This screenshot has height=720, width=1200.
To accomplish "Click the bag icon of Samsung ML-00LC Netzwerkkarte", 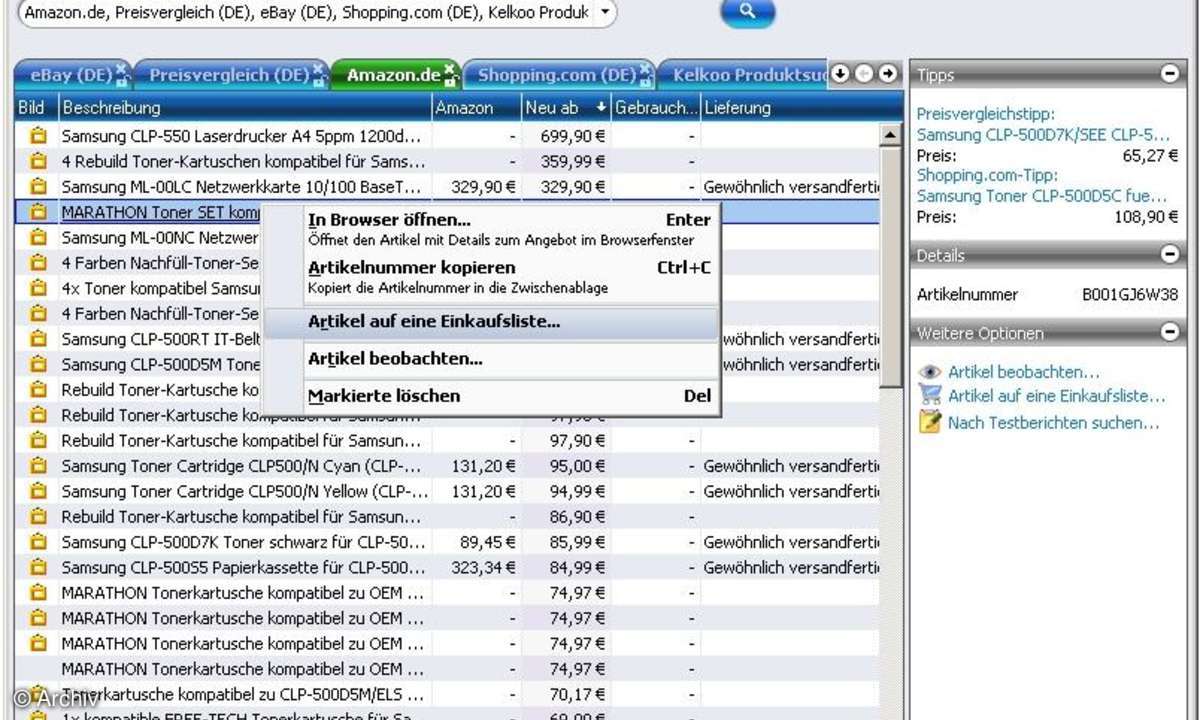I will pyautogui.click(x=38, y=186).
